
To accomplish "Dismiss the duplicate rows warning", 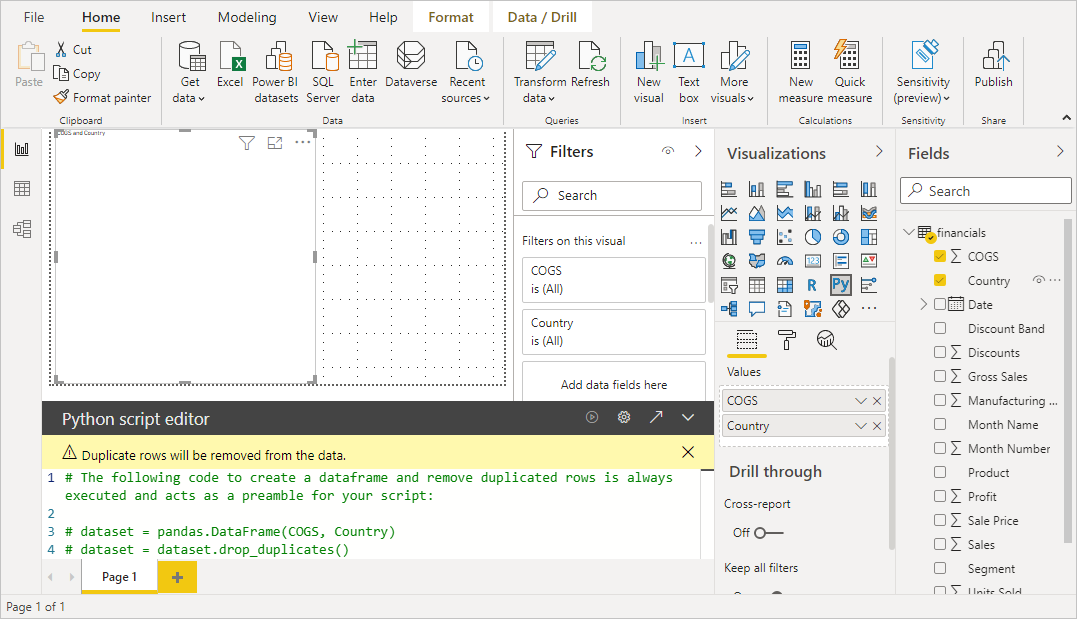I will 688,452.
